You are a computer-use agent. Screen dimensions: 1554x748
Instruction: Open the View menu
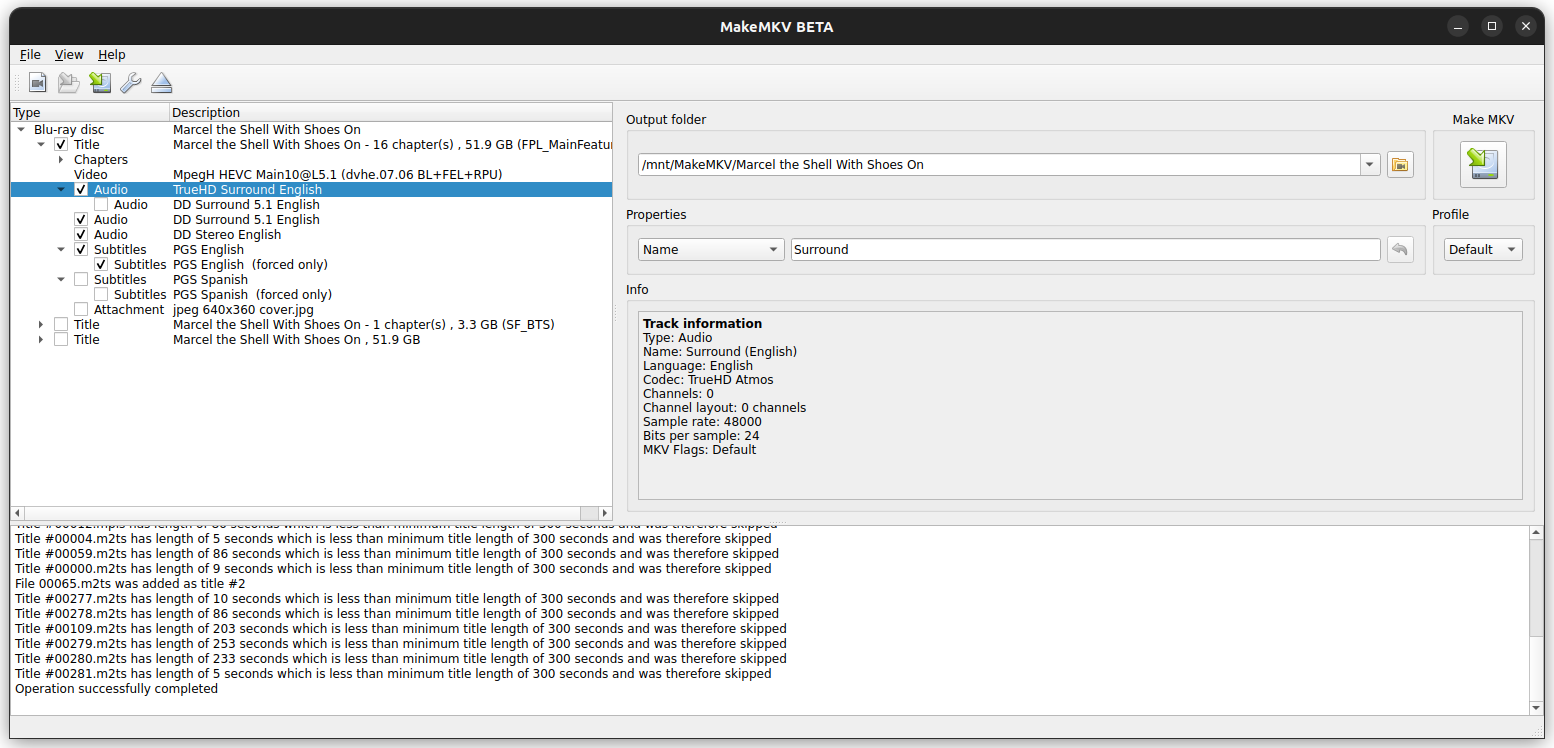[69, 55]
